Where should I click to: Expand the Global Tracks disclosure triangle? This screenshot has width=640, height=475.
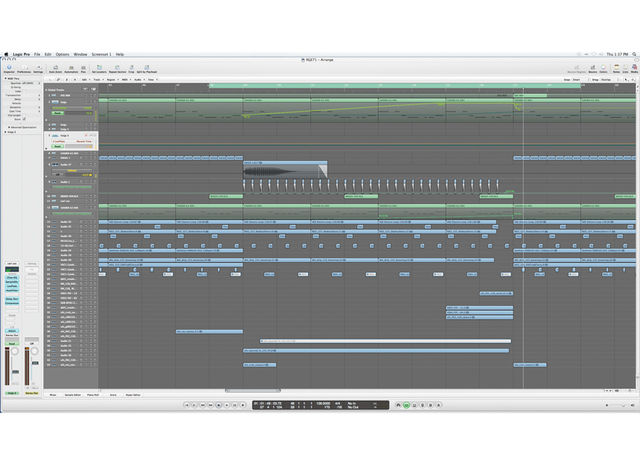click(x=46, y=89)
